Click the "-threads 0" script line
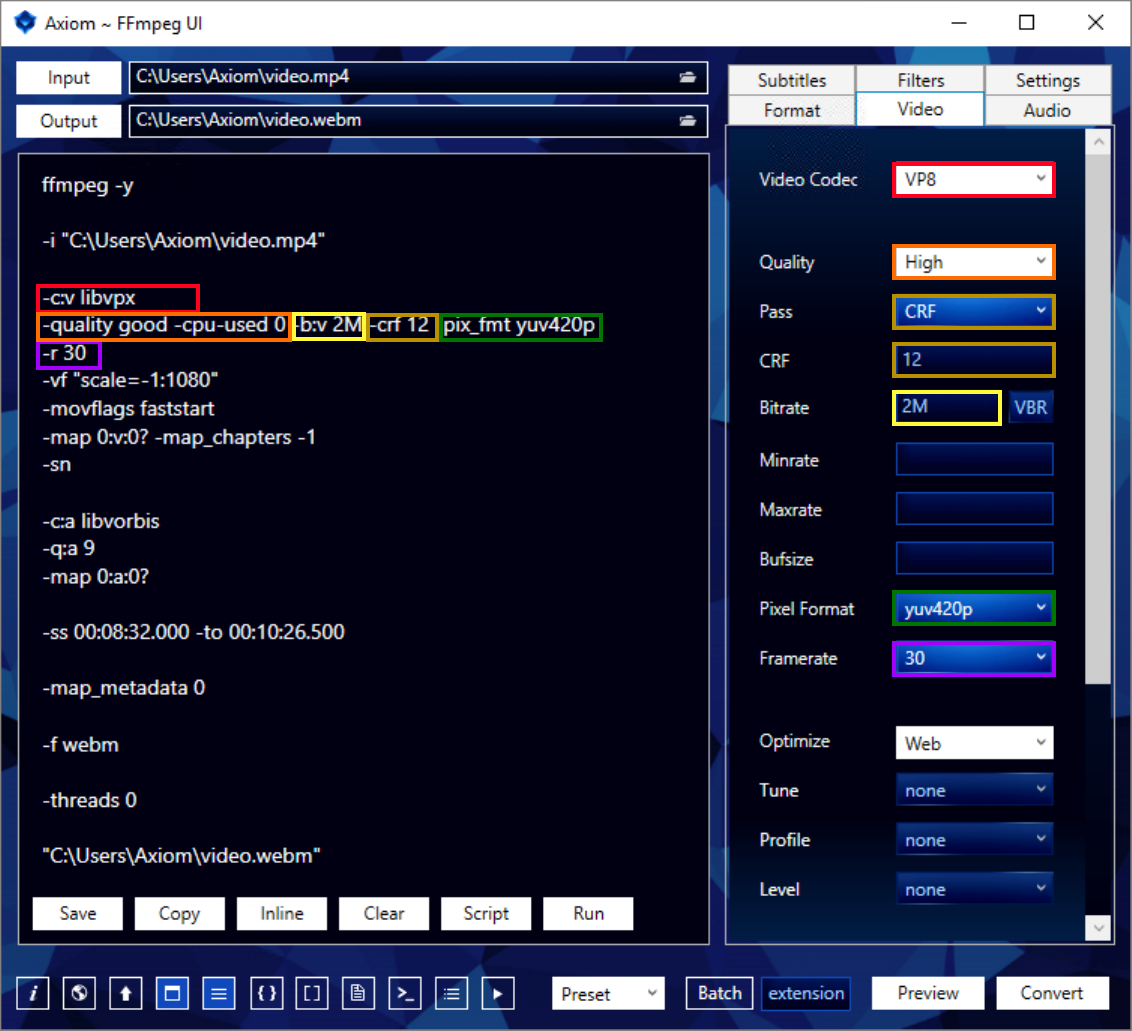The height and width of the screenshot is (1031, 1132). click(90, 800)
